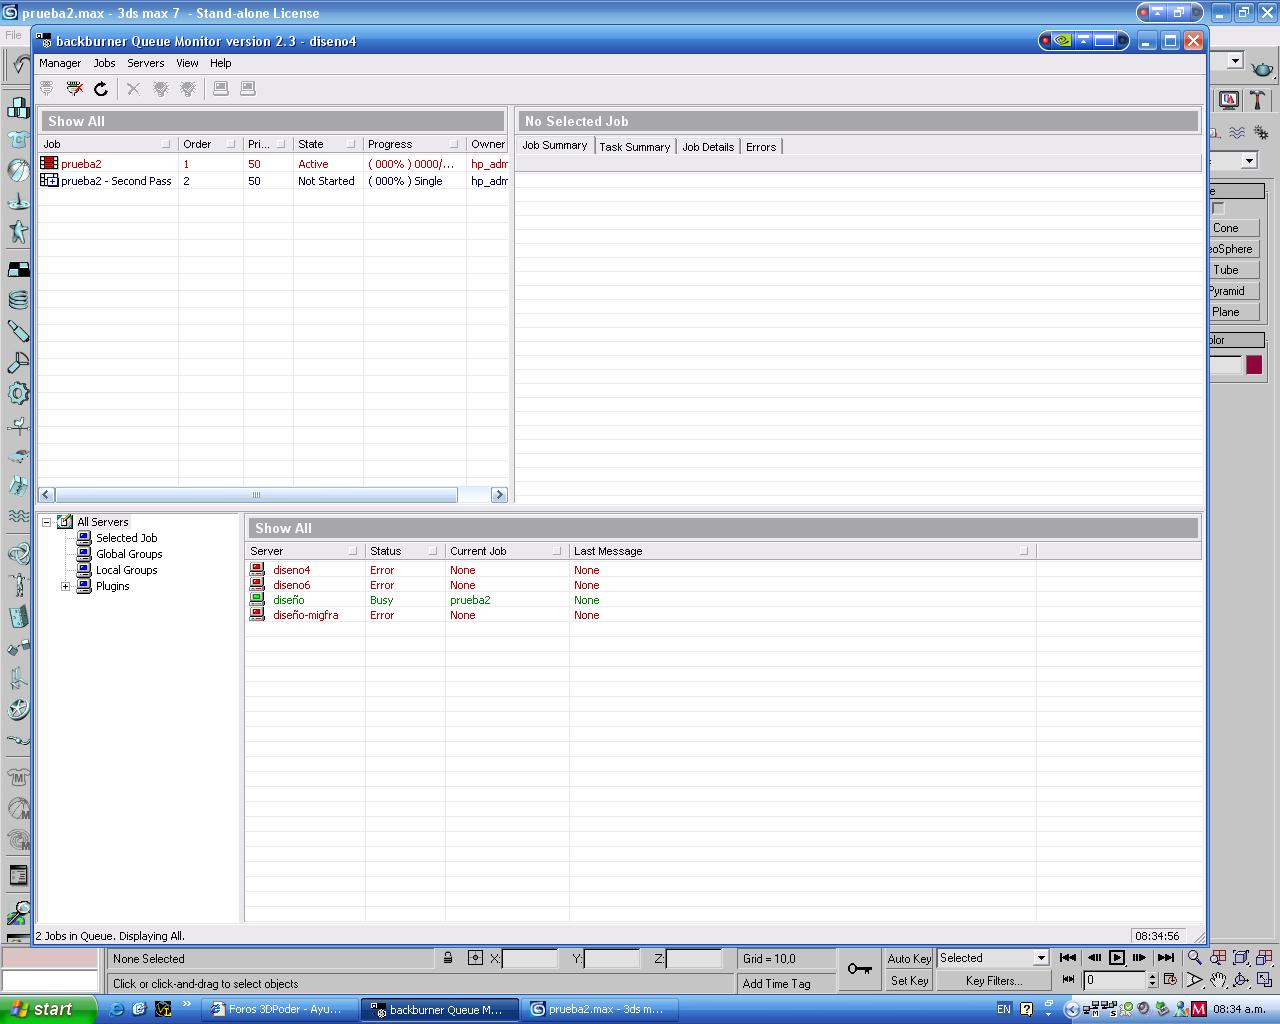The width and height of the screenshot is (1280, 1024).
Task: Select the Zoom tool in 3ds max
Action: point(1194,957)
